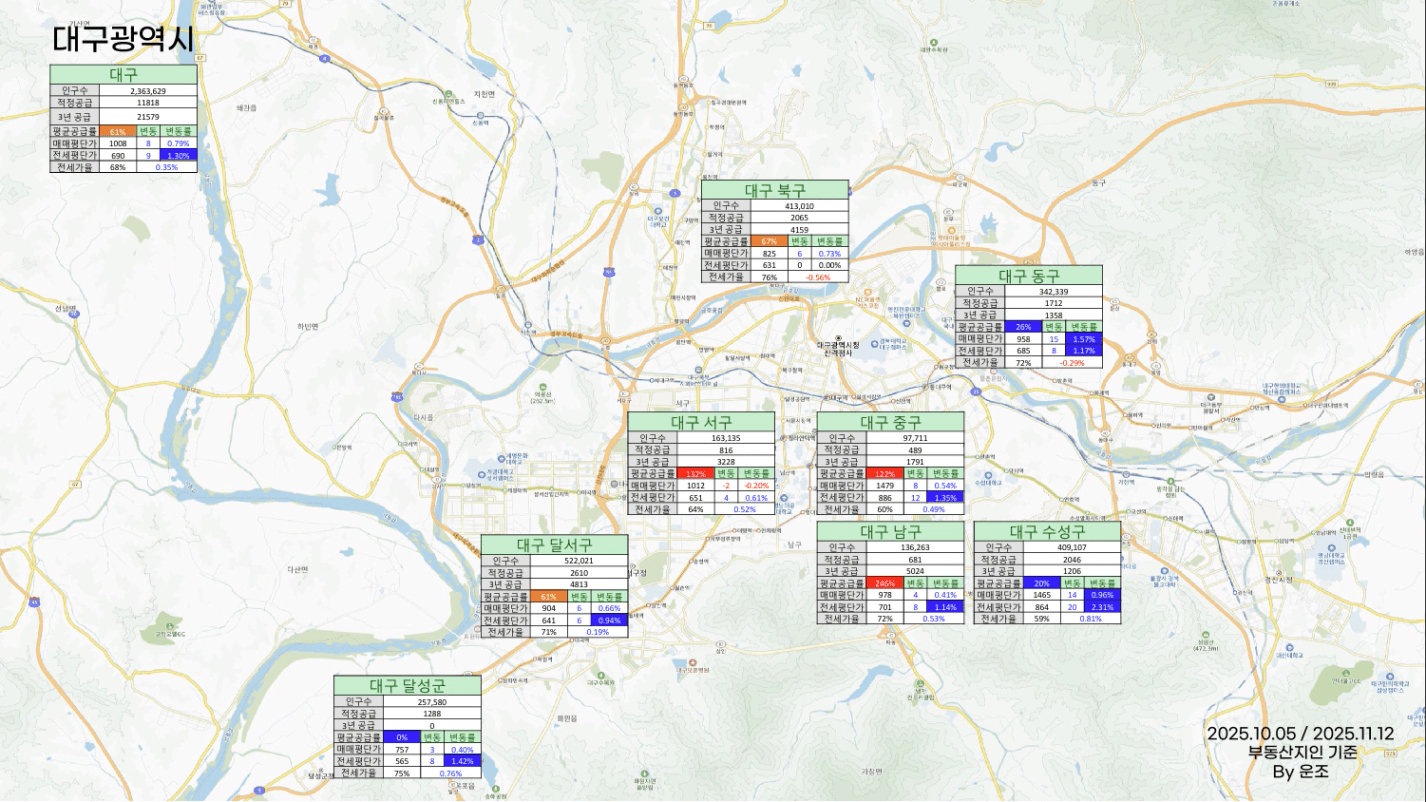Click the 대구광역시 title text
1426x802 pixels.
(123, 39)
